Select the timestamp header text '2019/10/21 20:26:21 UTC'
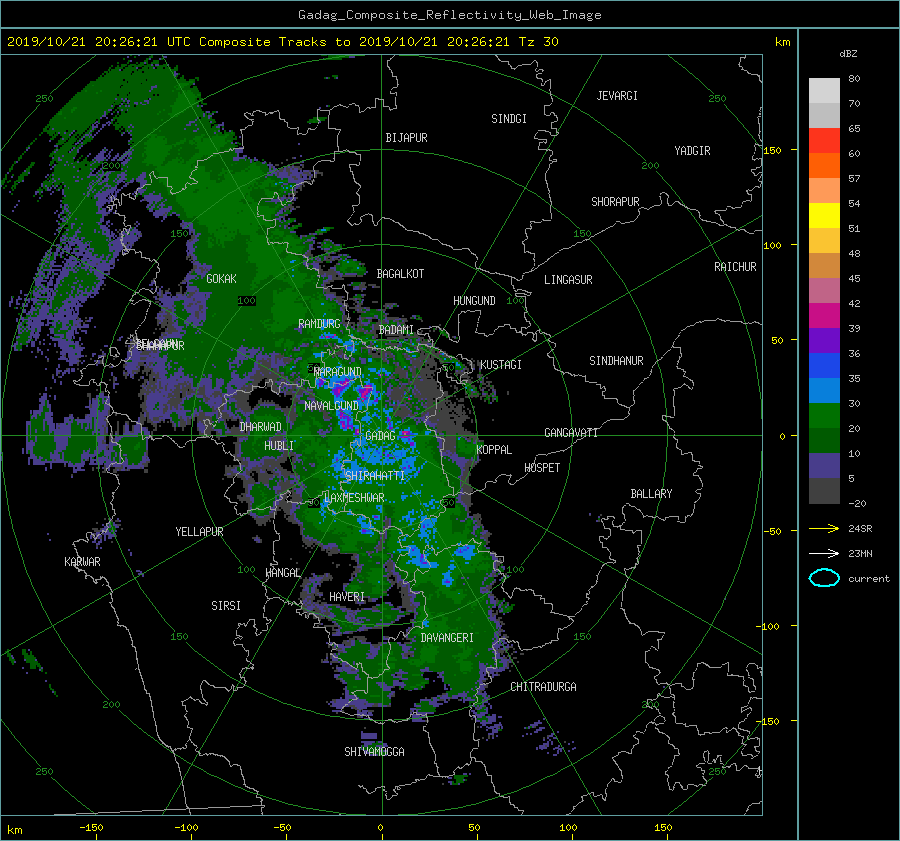Viewport: 900px width, 841px height. (x=99, y=42)
